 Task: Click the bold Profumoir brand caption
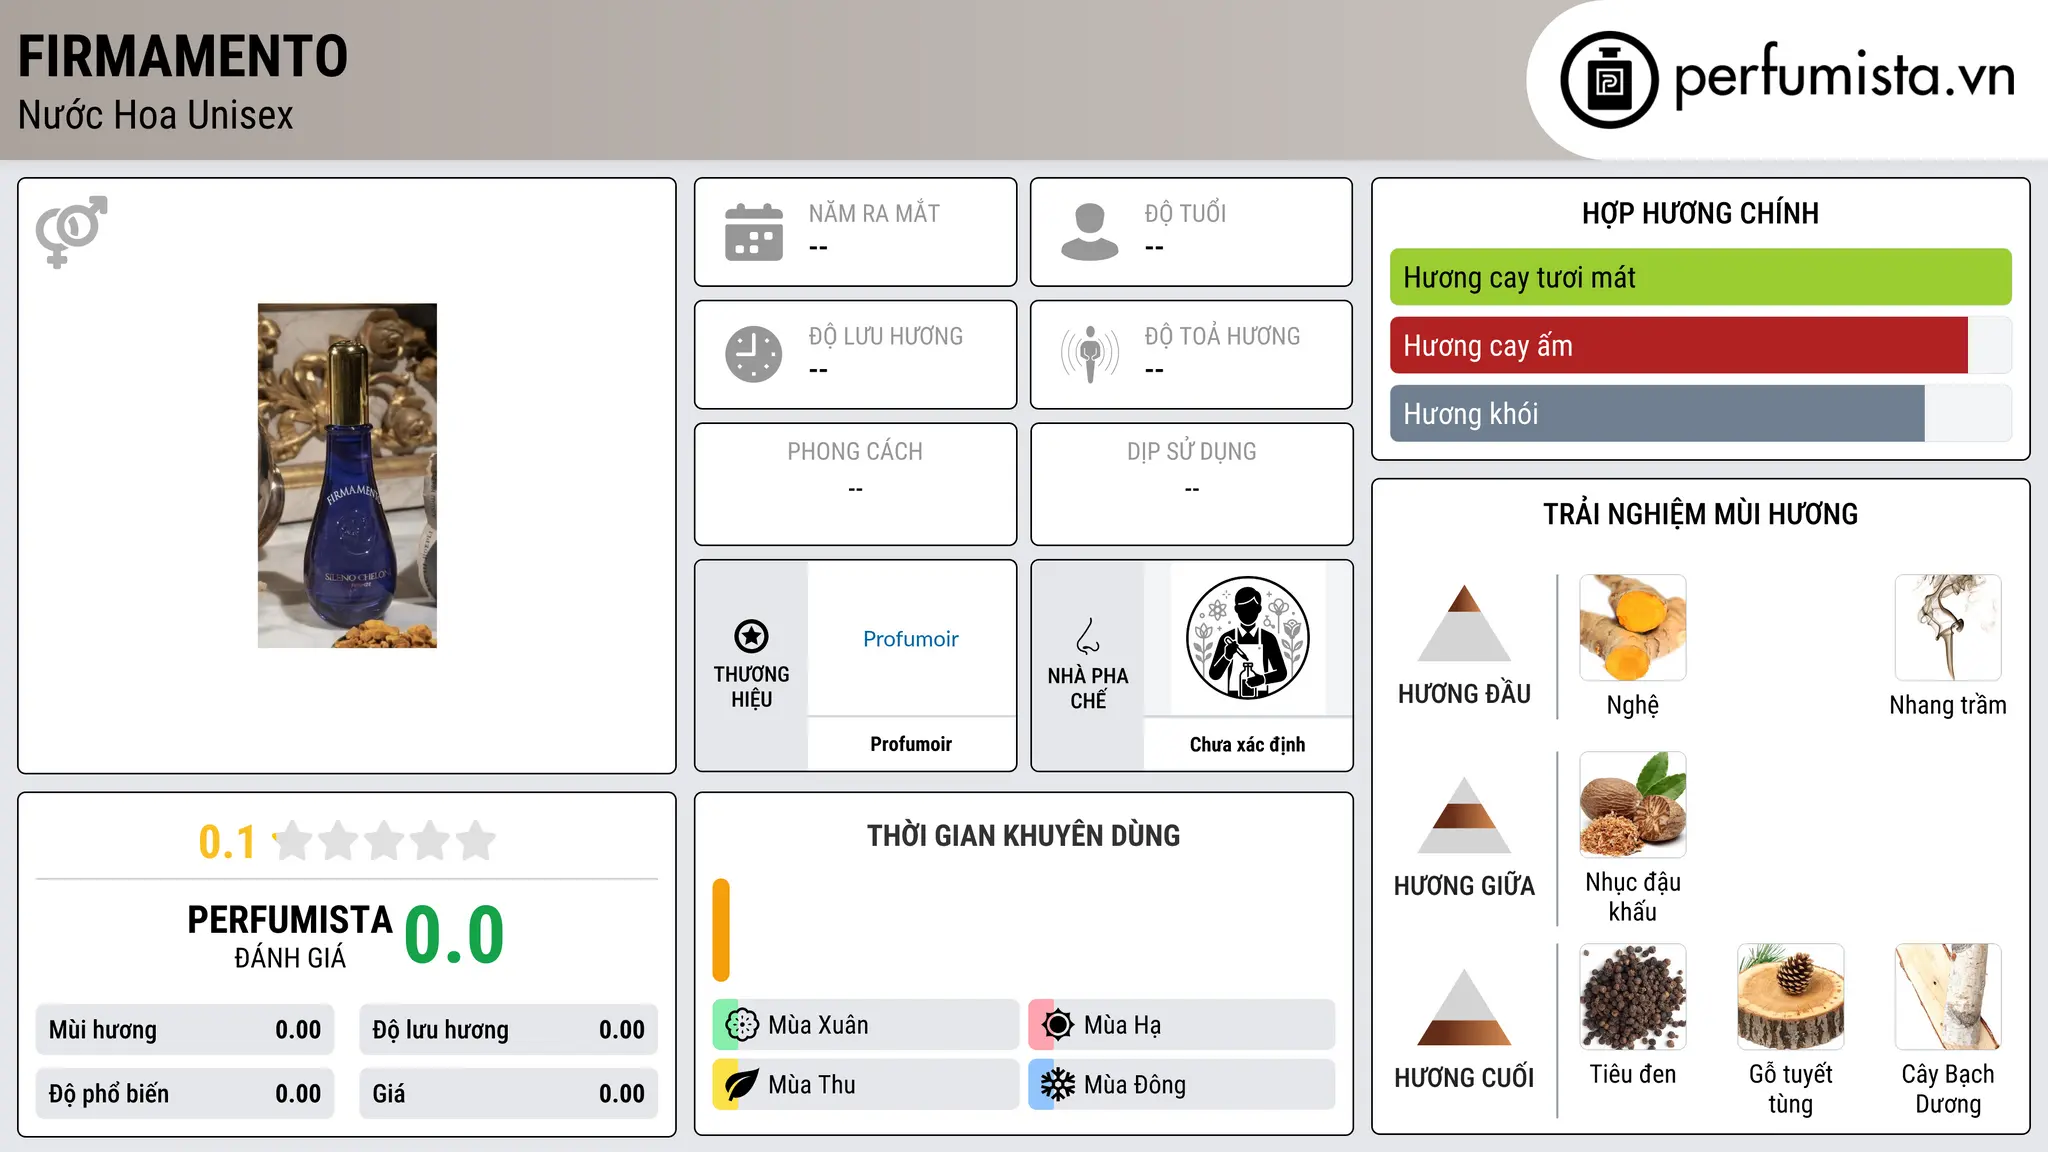910,744
